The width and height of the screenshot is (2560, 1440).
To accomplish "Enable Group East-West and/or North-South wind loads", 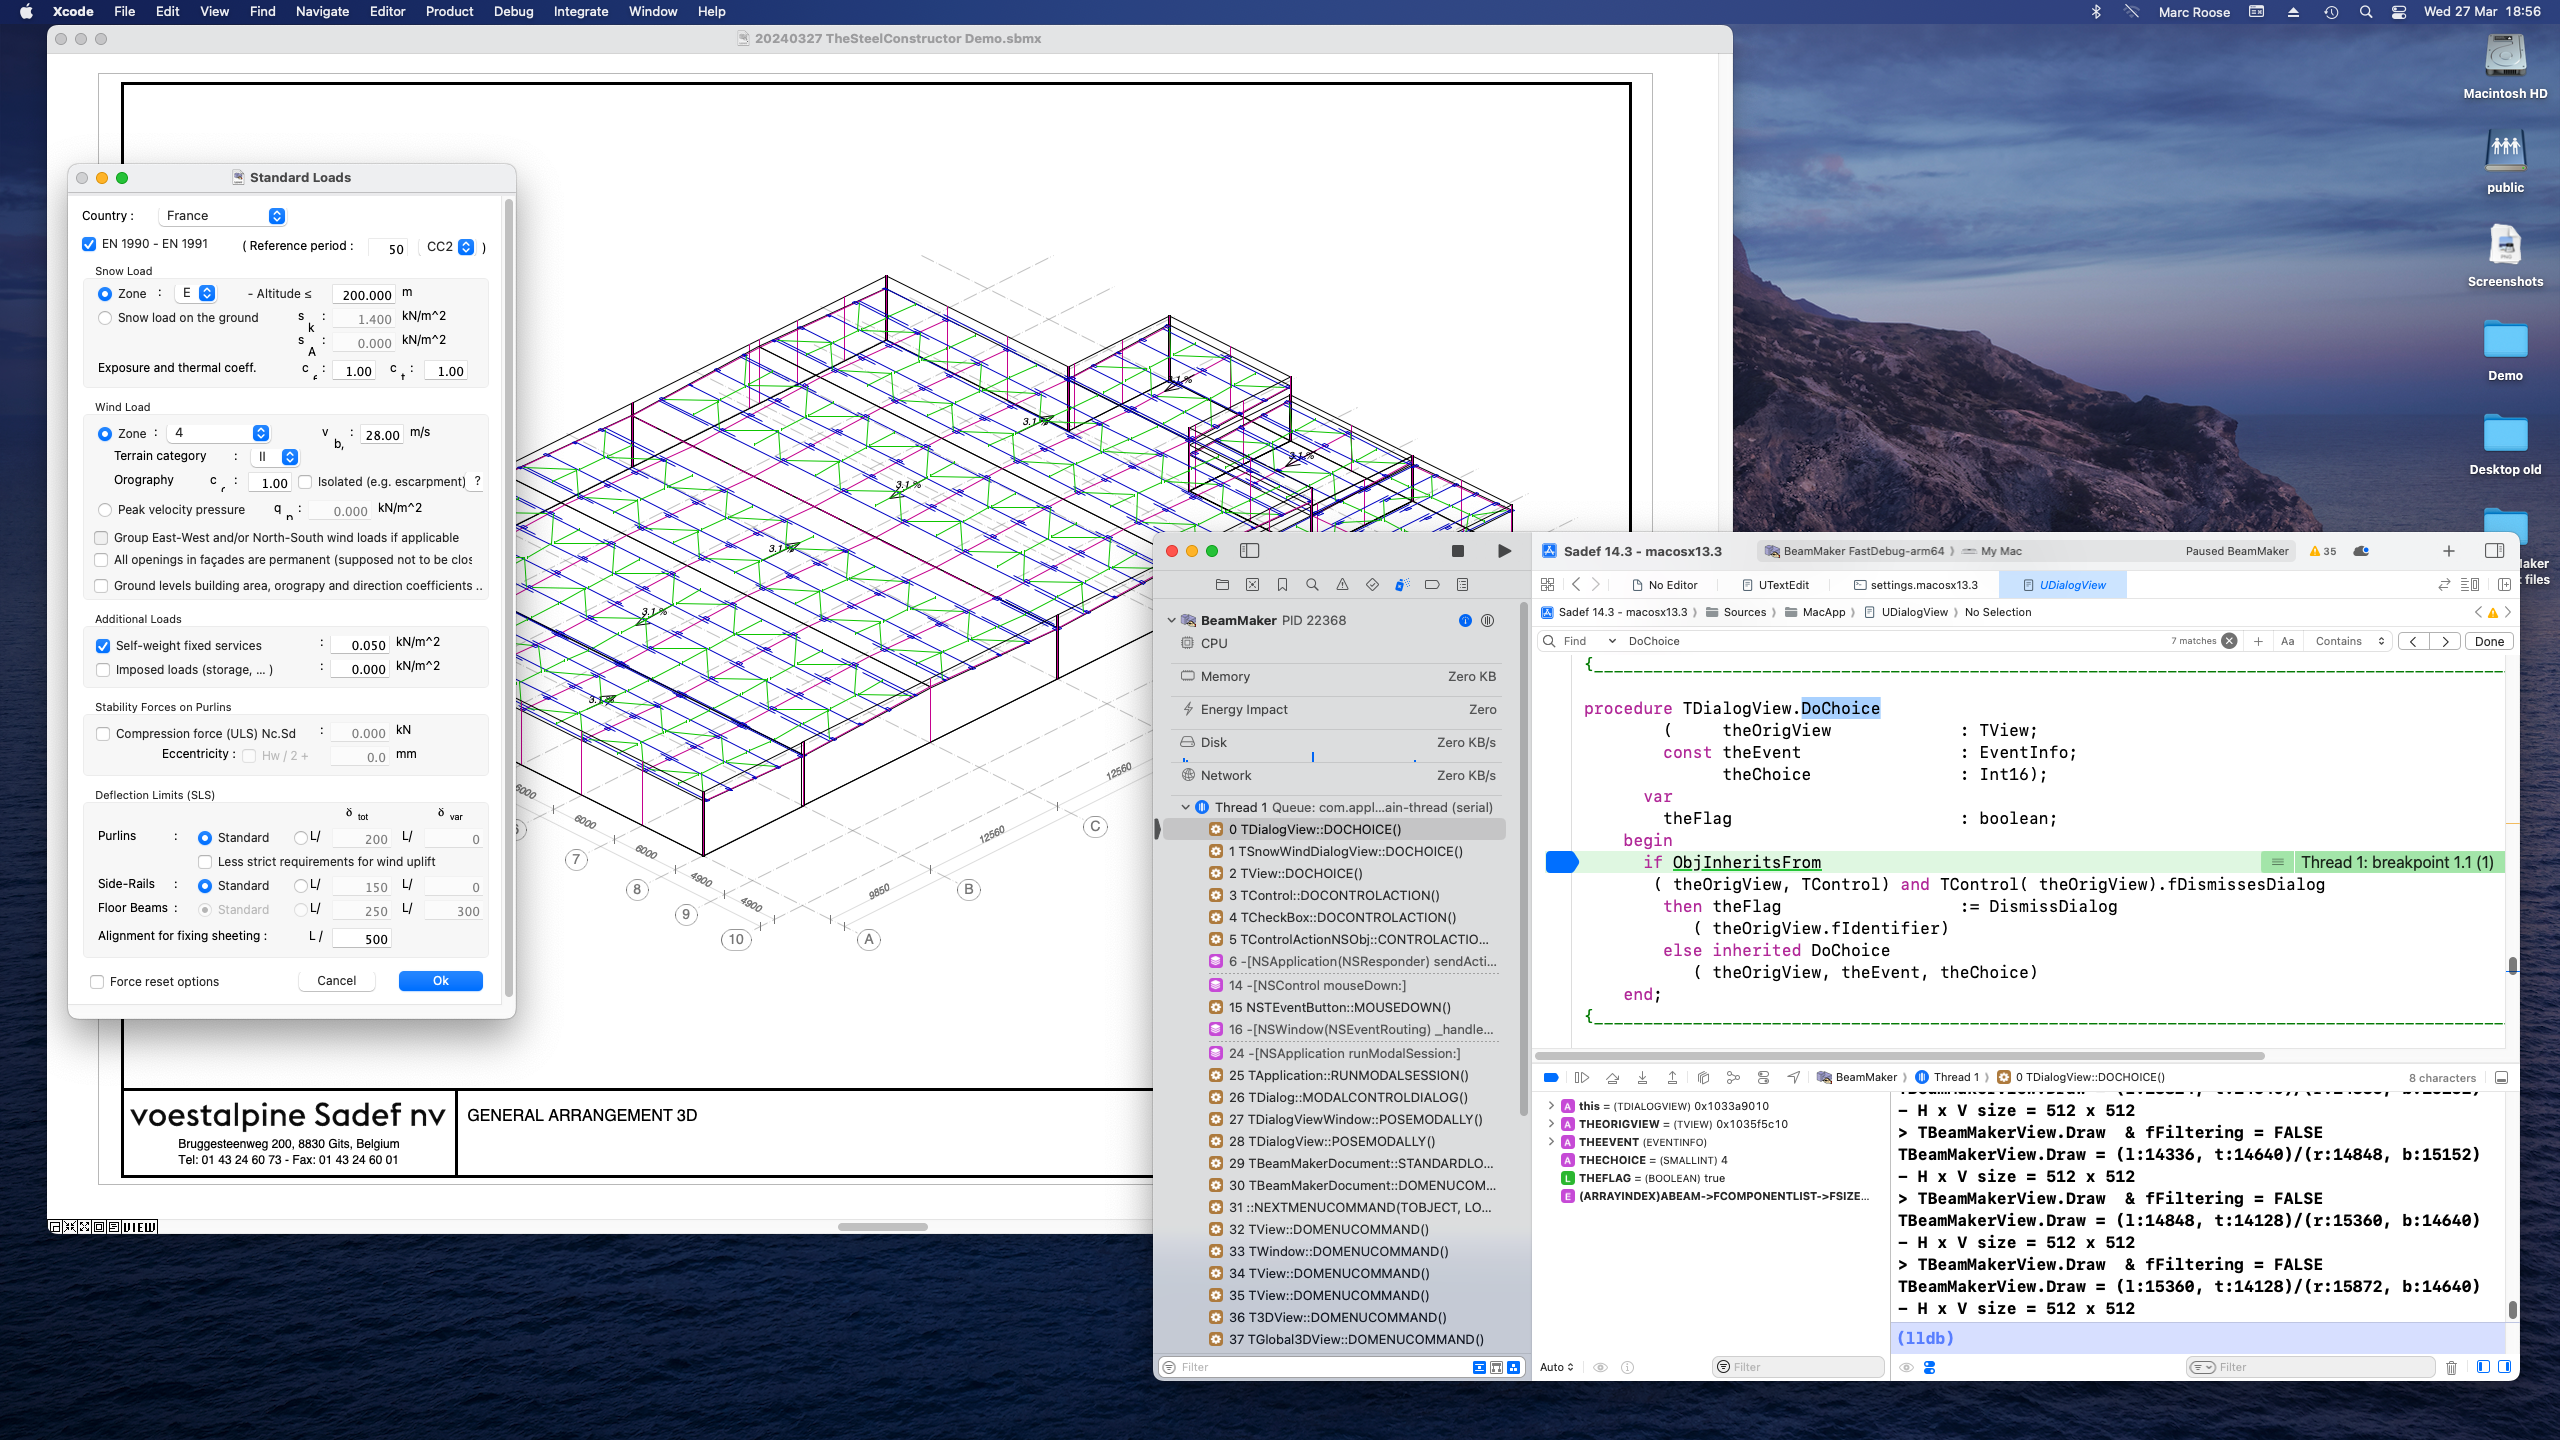I will click(x=101, y=538).
